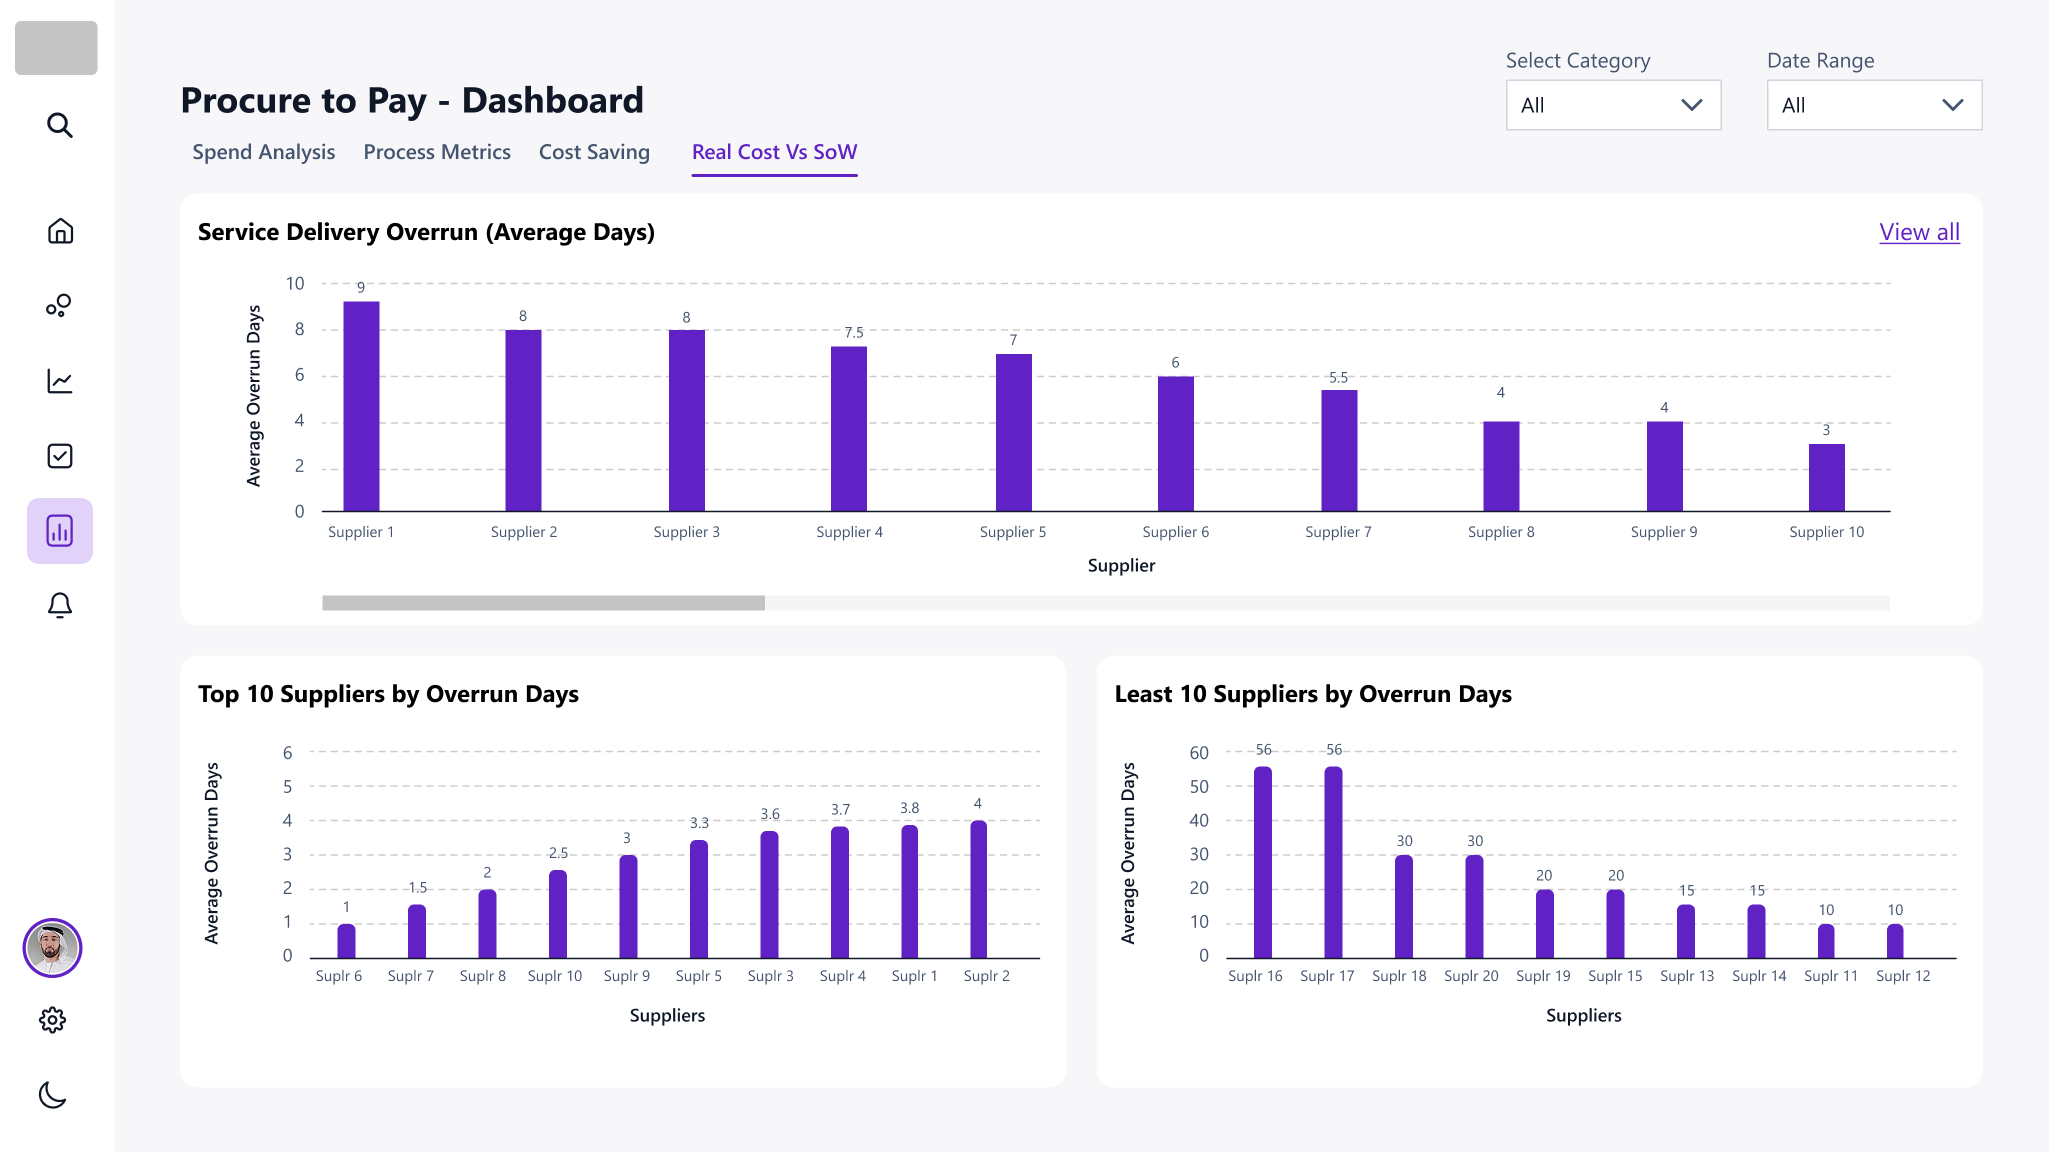
Task: Click the Supplier 1 bar in overrun chart
Action: (361, 406)
